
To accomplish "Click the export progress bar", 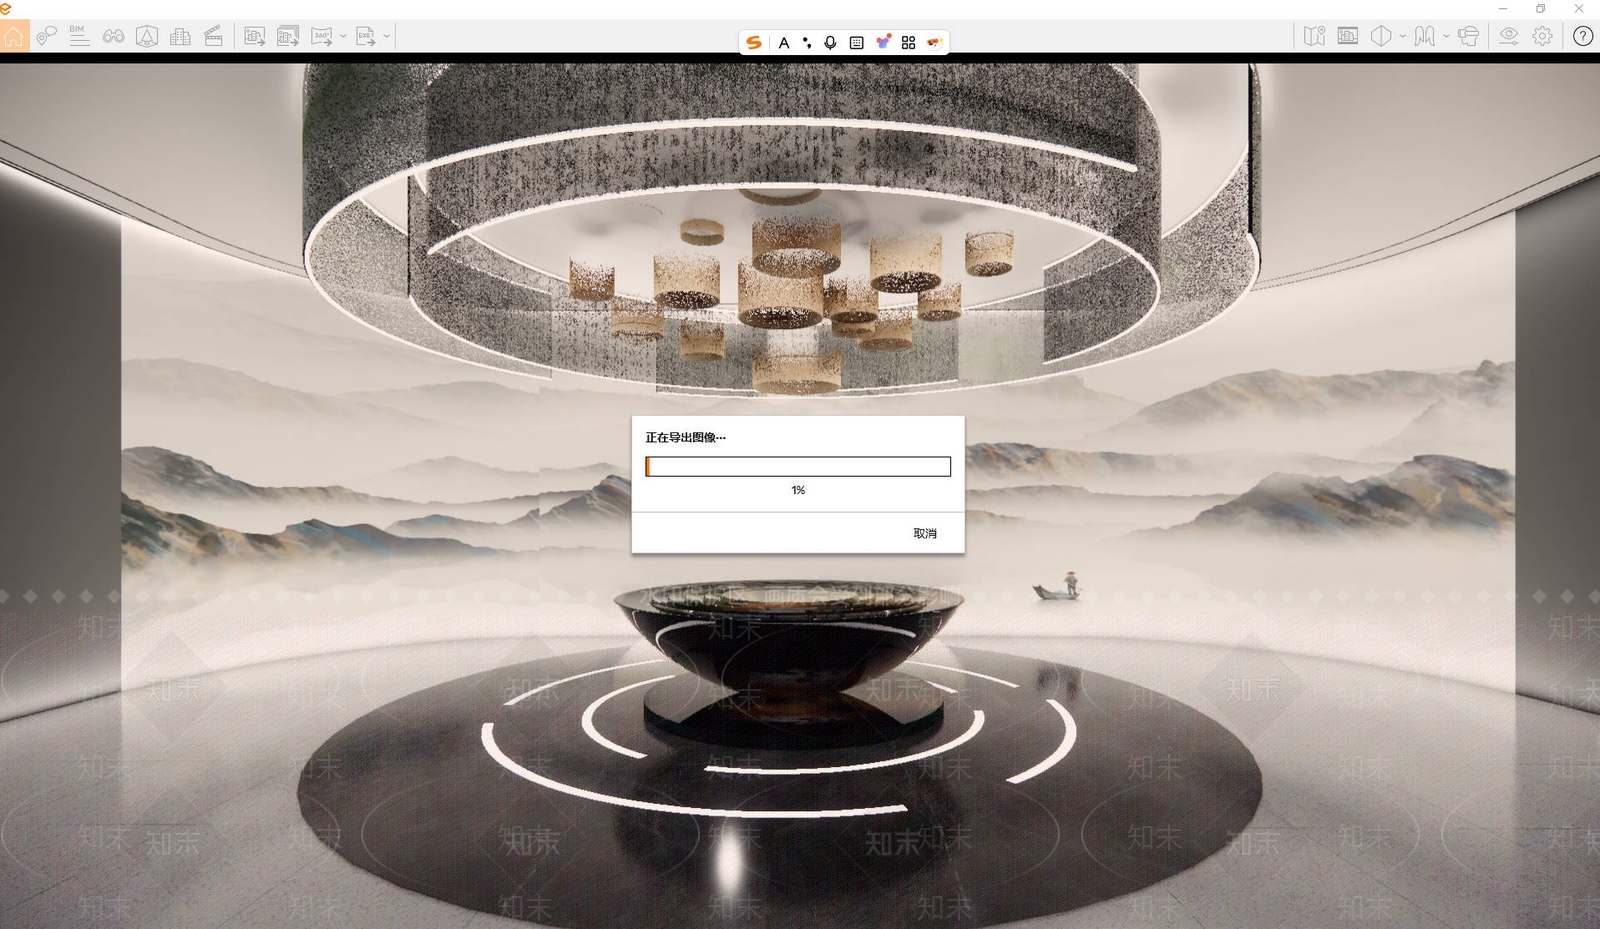I will pyautogui.click(x=798, y=467).
